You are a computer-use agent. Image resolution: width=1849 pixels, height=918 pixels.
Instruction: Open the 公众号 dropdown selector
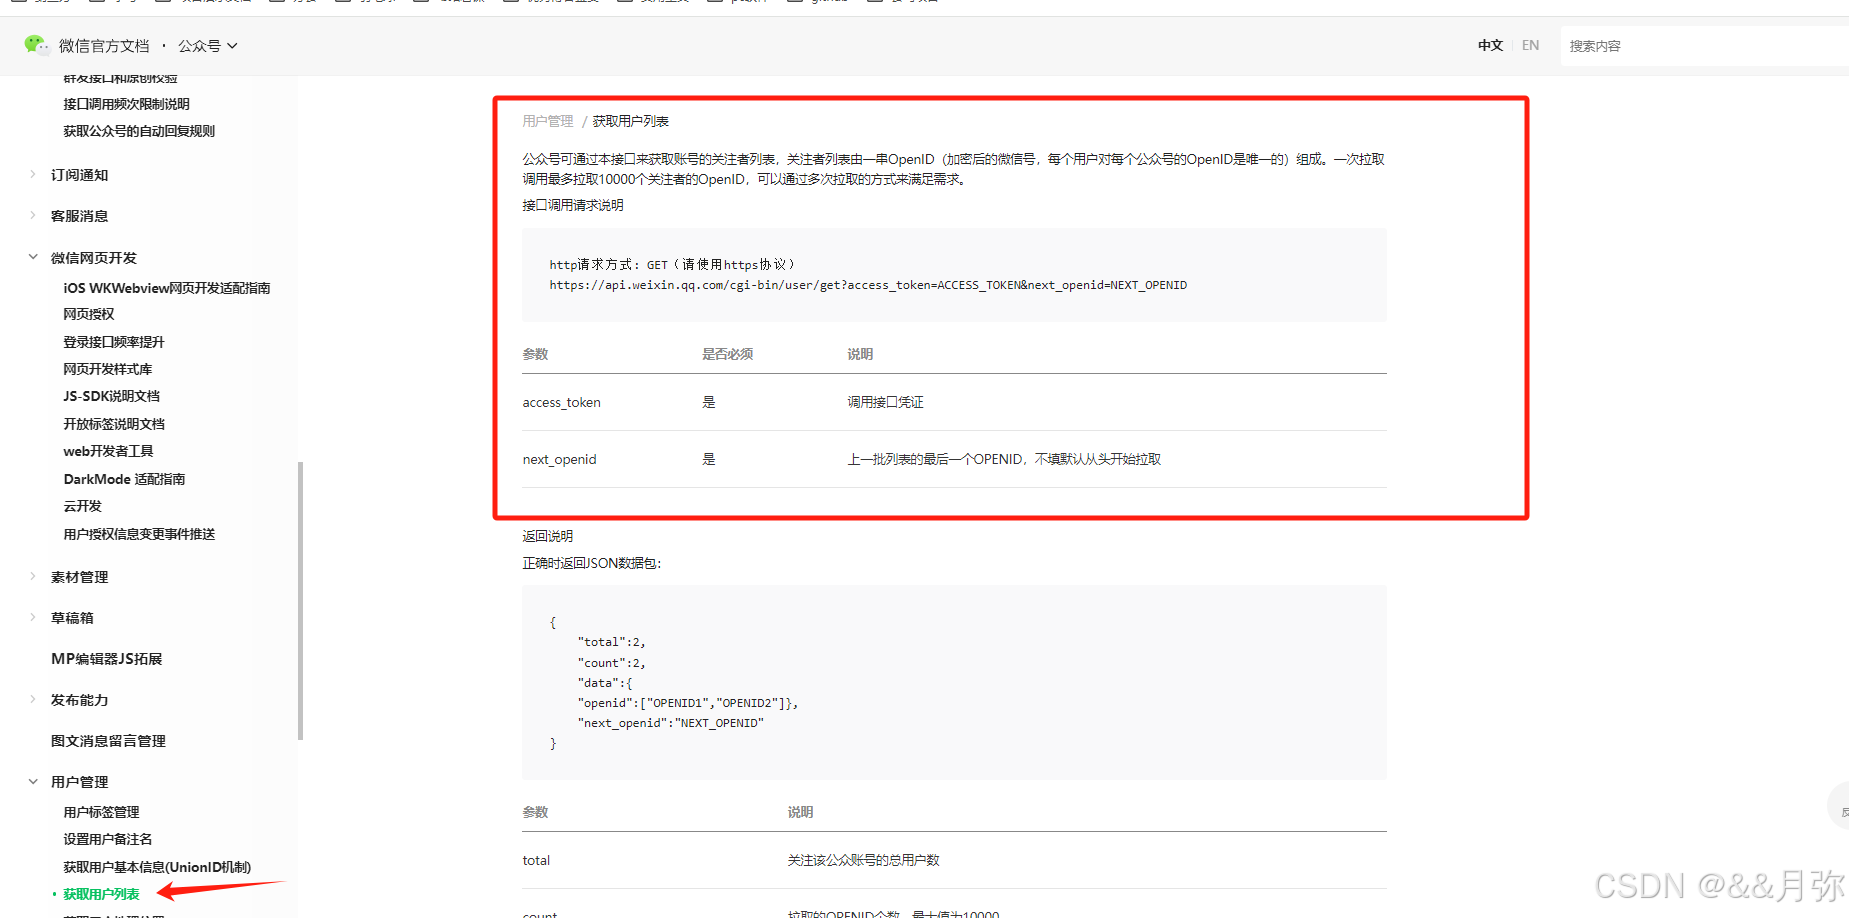208,46
